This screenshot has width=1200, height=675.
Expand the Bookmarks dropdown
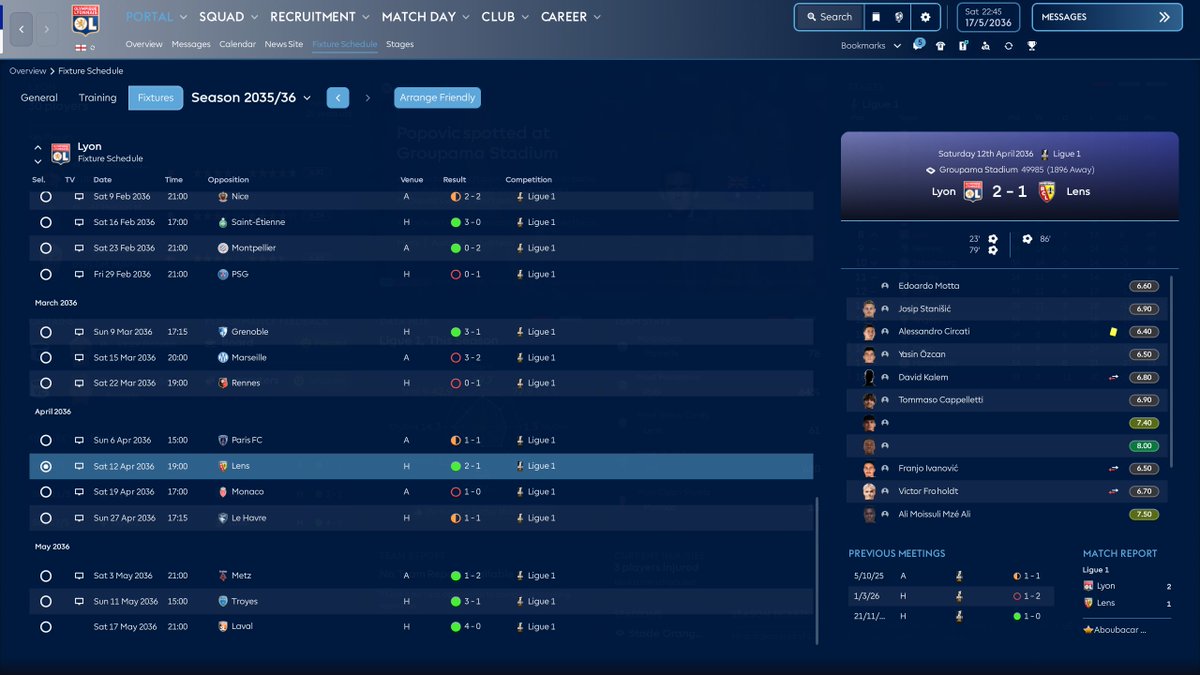pos(869,46)
